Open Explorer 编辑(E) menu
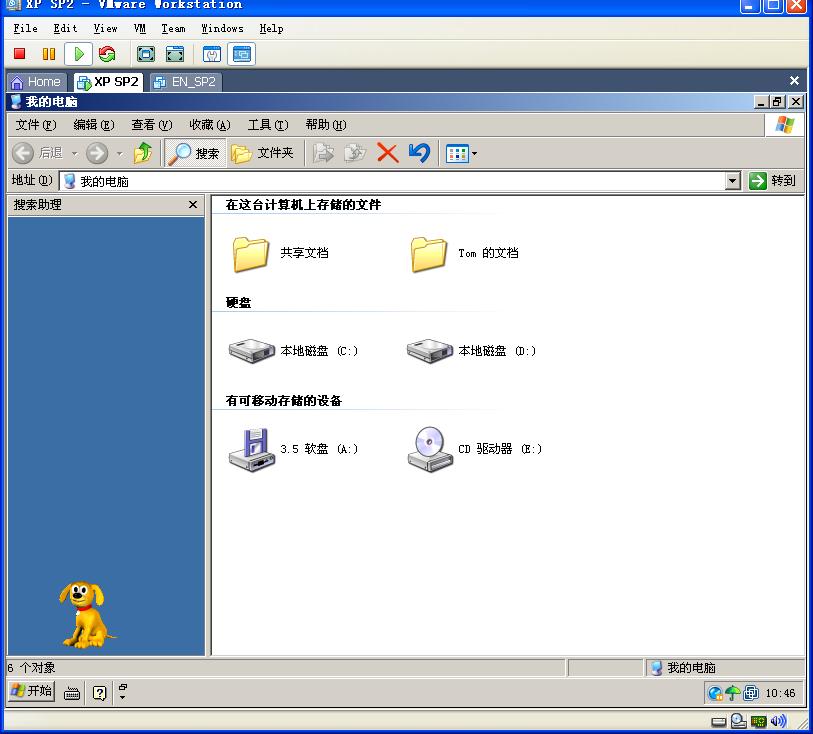The image size is (813, 734). point(94,125)
